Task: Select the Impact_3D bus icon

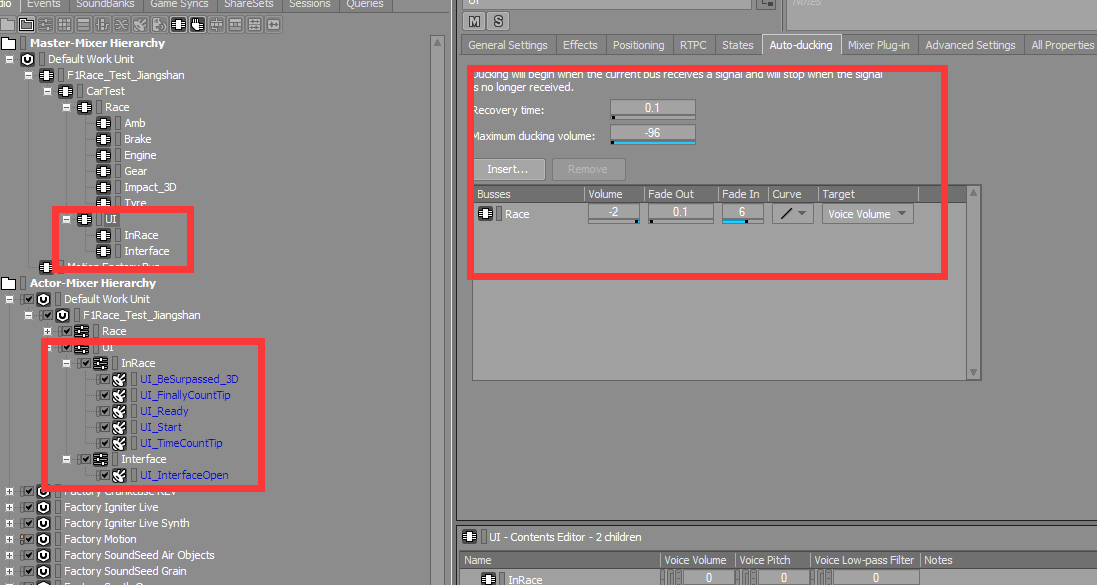Action: [104, 188]
